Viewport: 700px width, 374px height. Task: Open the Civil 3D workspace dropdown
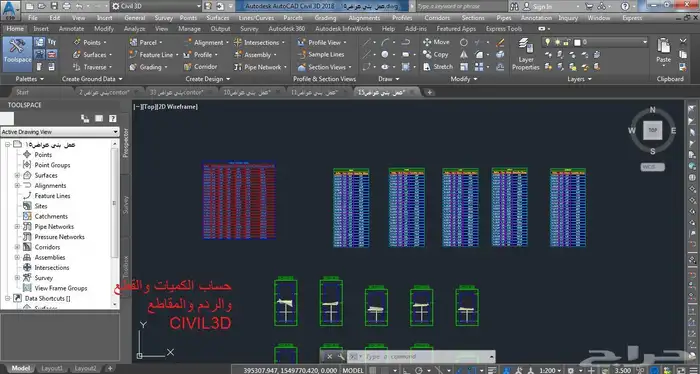[156, 6]
